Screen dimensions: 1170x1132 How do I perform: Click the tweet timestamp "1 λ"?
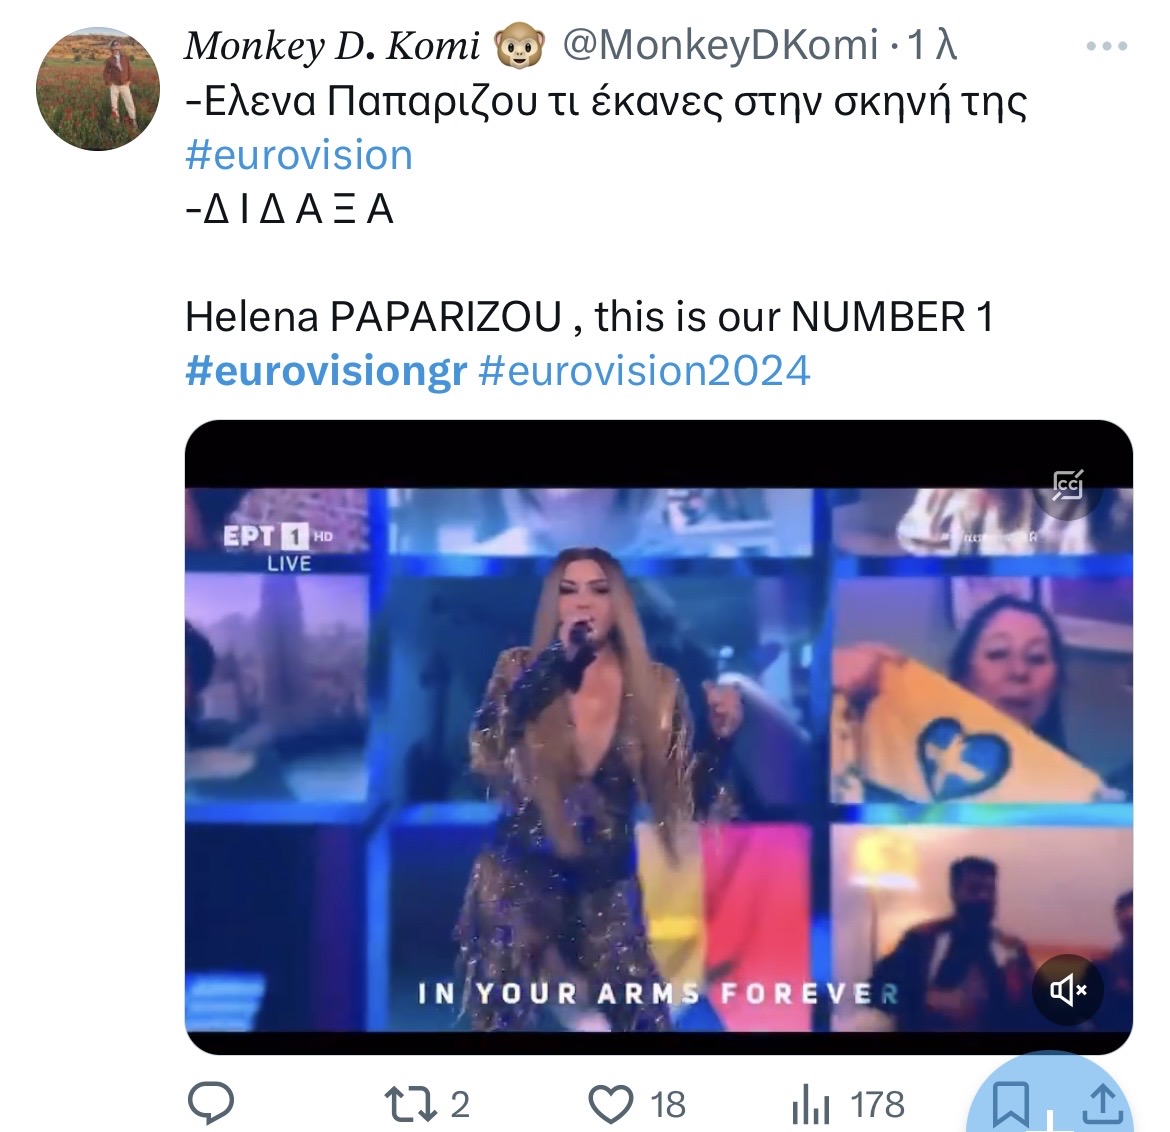[931, 46]
